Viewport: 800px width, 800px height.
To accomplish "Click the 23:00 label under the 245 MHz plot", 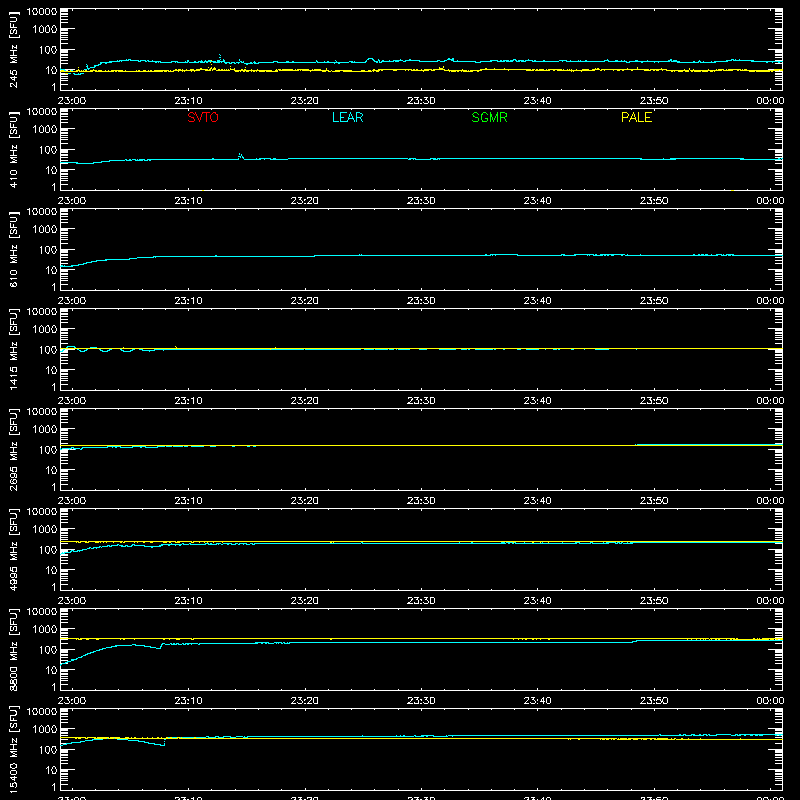I will (72, 101).
